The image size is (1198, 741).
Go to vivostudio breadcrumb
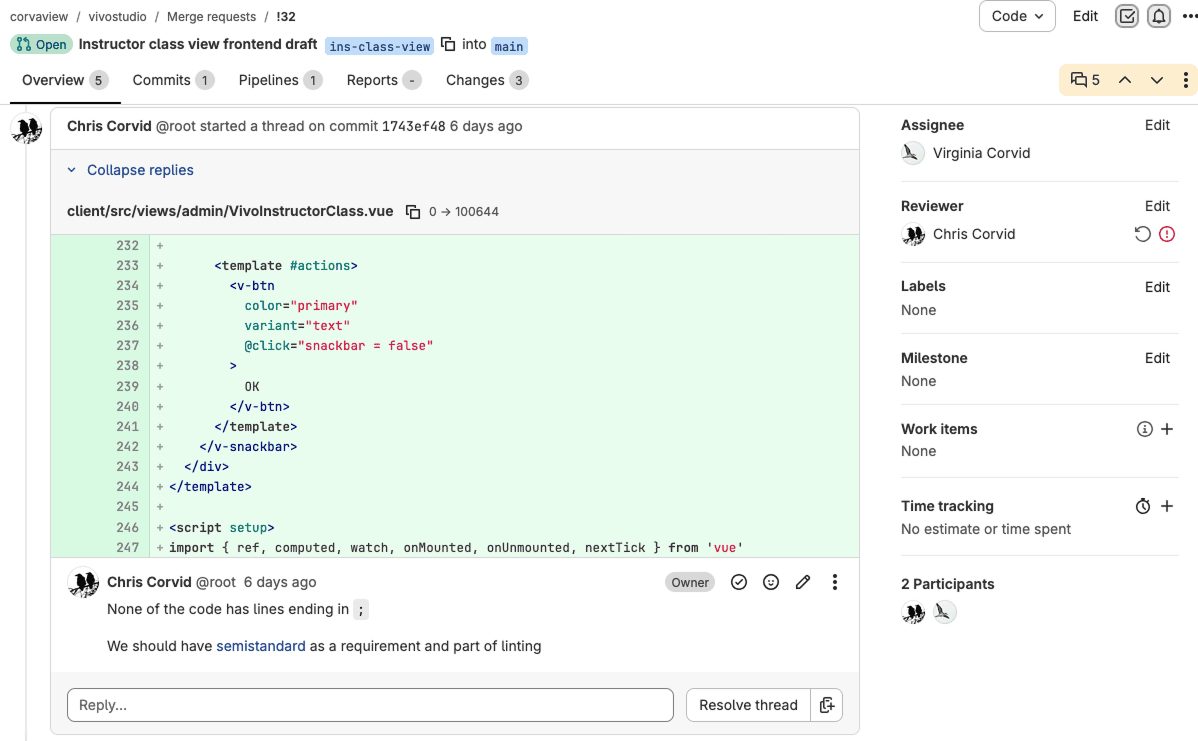point(118,17)
